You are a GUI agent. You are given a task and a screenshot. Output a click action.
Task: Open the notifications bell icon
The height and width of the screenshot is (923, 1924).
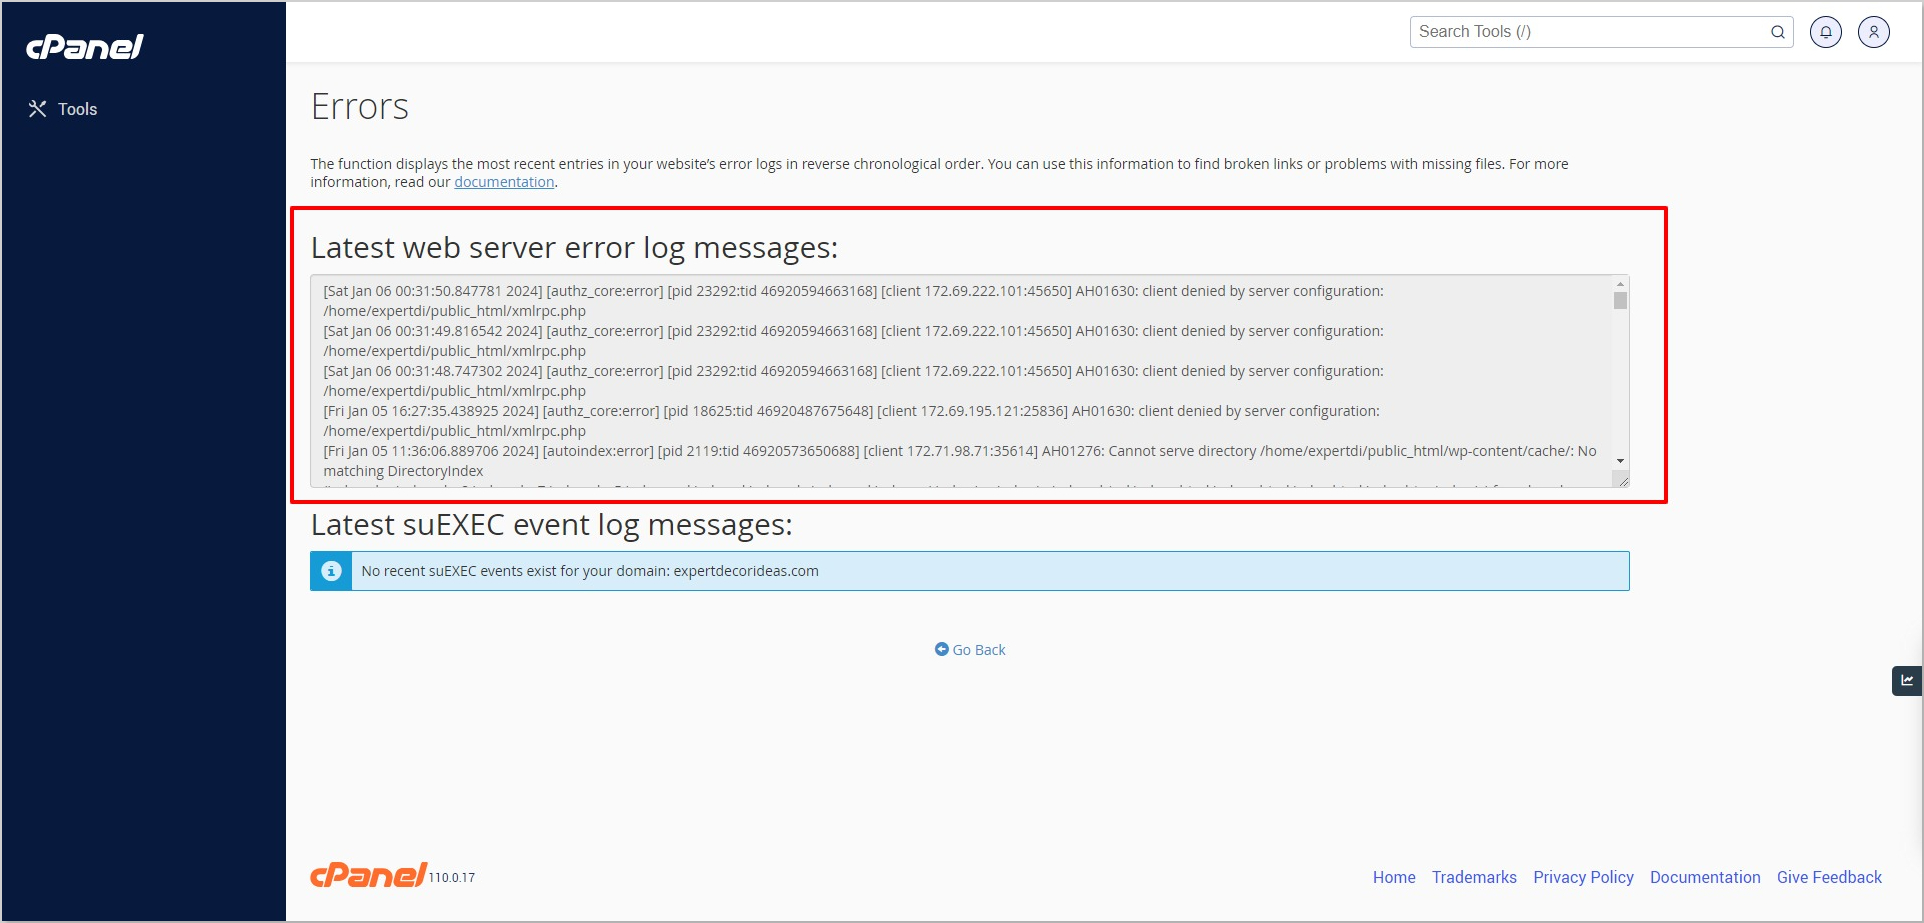1825,32
